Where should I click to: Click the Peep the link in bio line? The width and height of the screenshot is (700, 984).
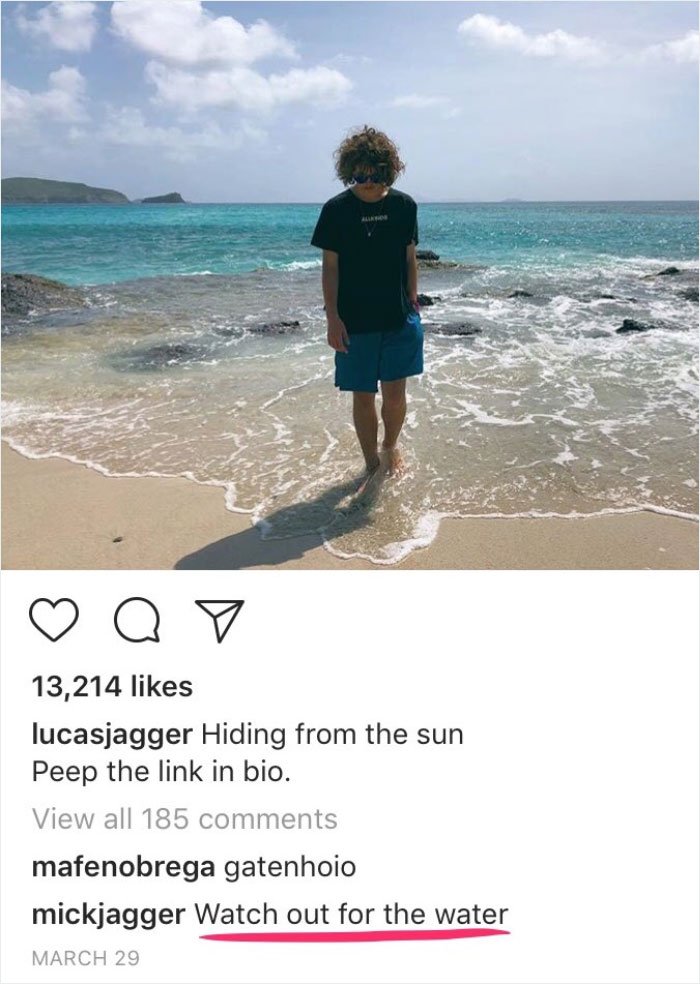tap(161, 771)
